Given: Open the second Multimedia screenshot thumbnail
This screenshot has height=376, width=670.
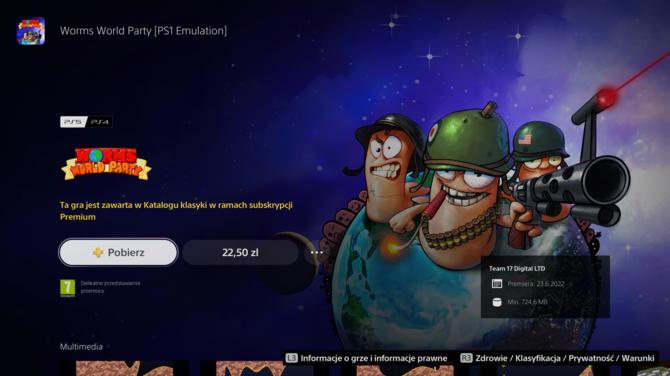Looking at the screenshot, I should pyautogui.click(x=264, y=368).
